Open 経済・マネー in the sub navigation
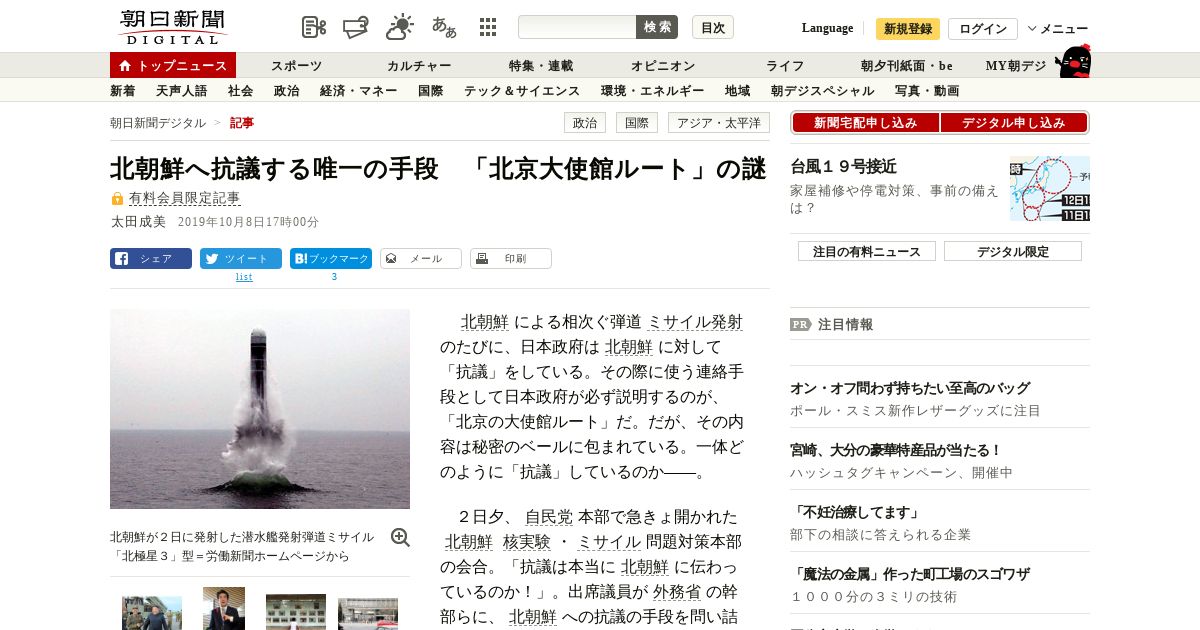1200x630 pixels. coord(359,91)
